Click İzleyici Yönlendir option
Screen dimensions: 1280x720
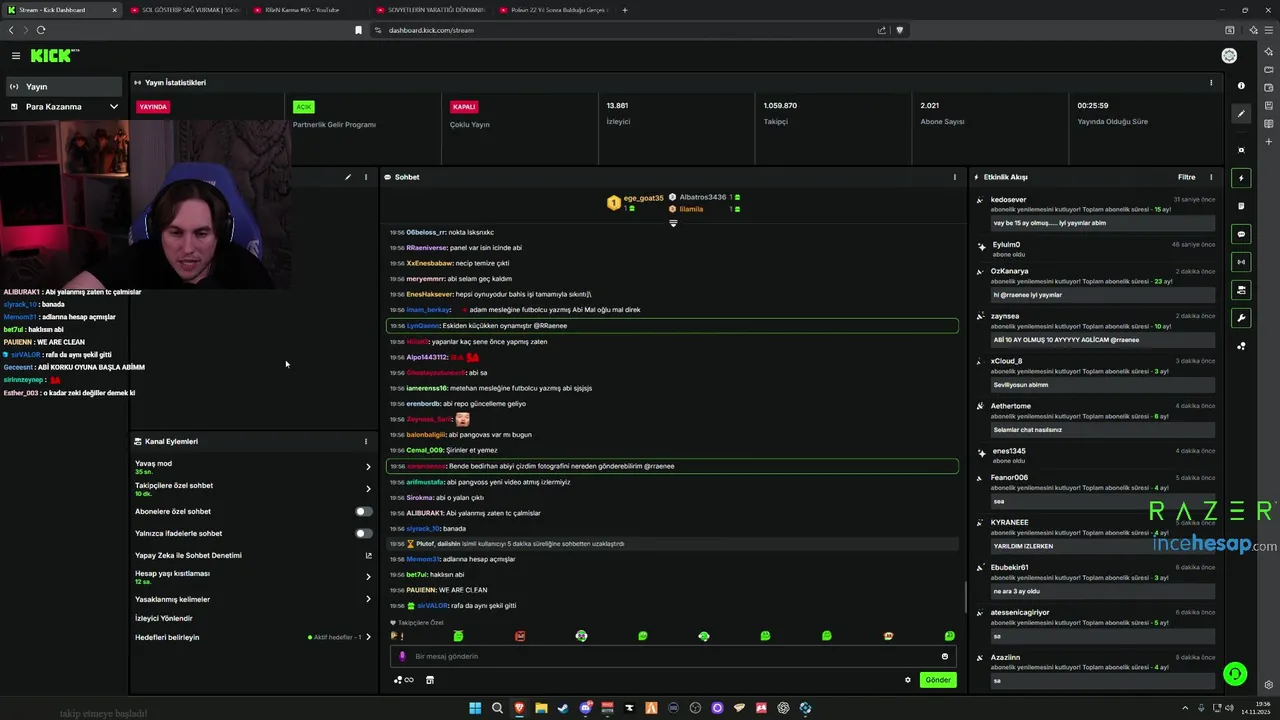[164, 618]
